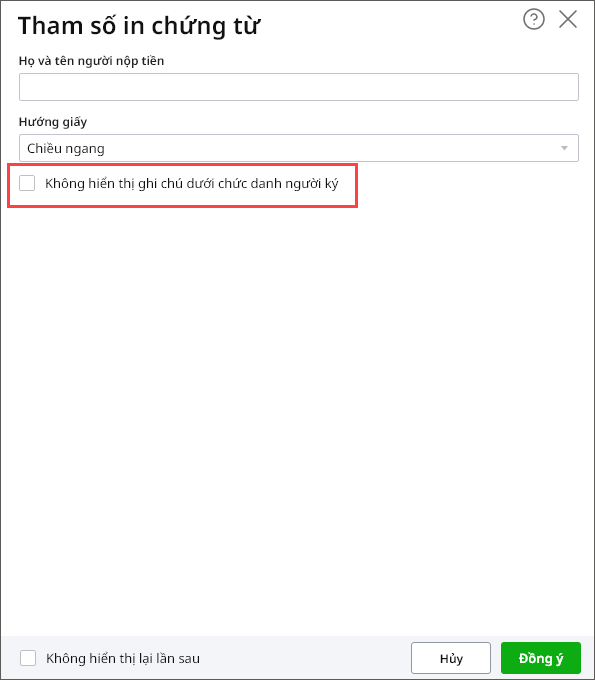
Task: Click the Tham số in chứng từ title
Action: 139,26
